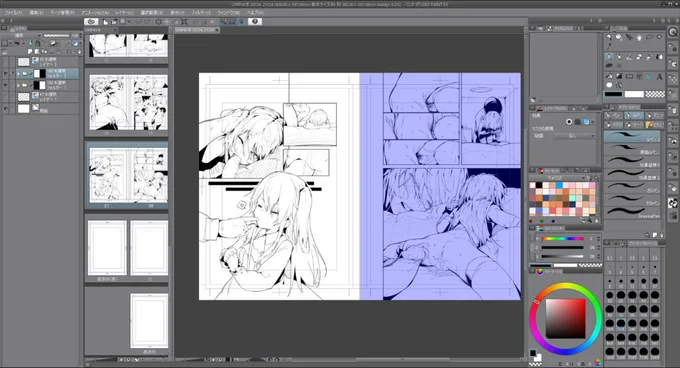The image size is (680, 368).
Task: Select the Gradient tool
Action: point(619,76)
